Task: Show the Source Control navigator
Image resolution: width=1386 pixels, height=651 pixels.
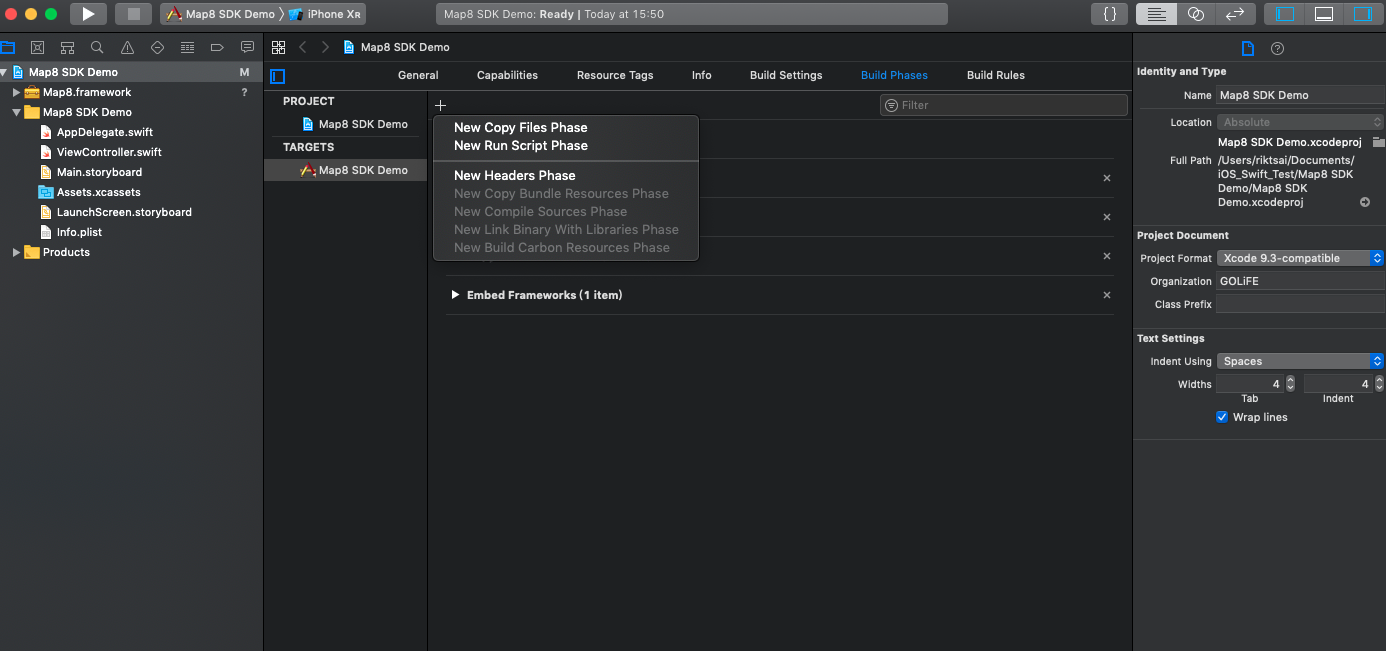Action: [37, 47]
